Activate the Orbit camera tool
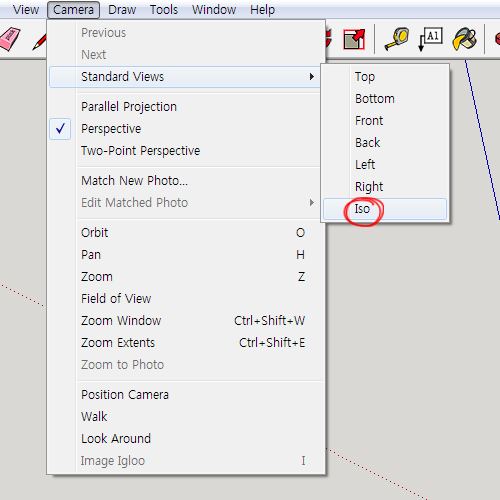 tap(185, 233)
